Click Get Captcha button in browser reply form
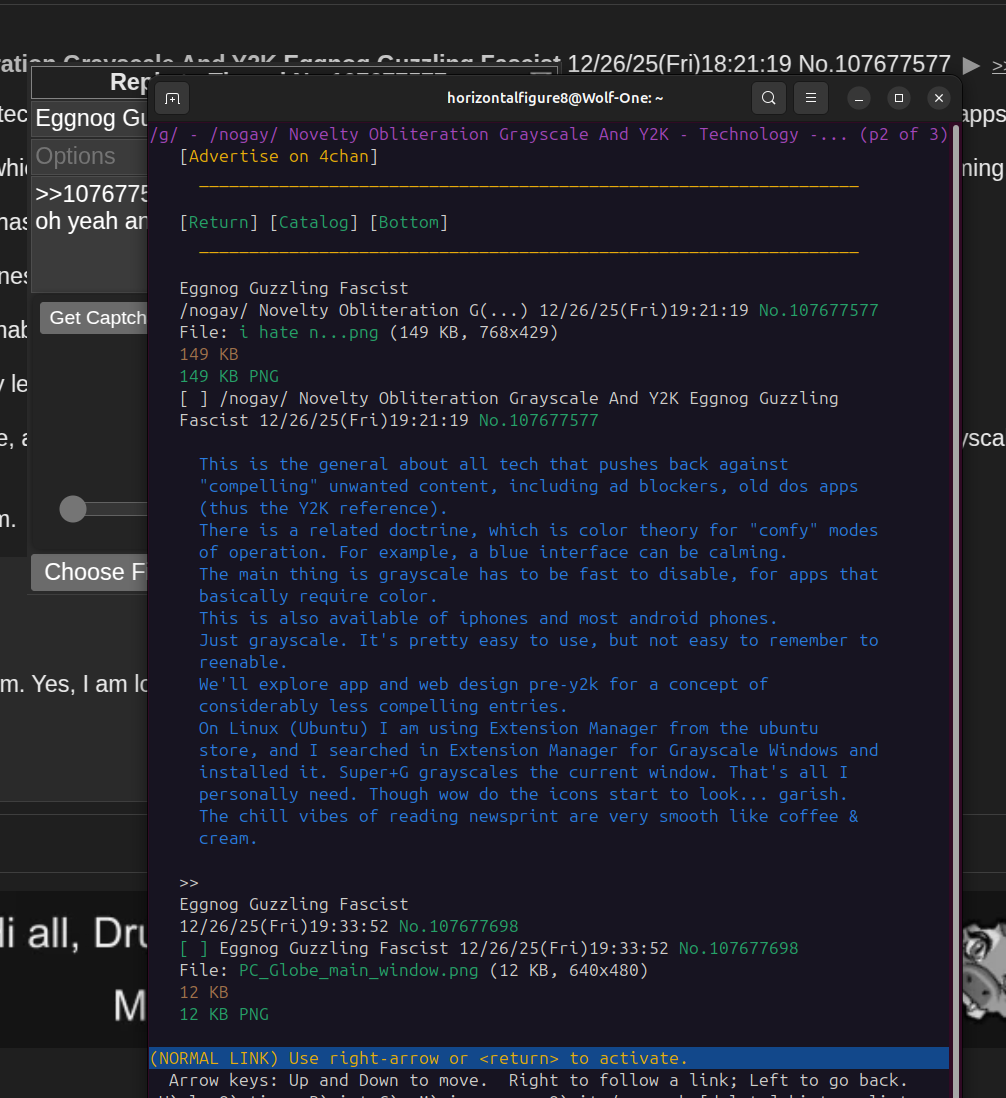Viewport: 1006px width, 1098px height. pyautogui.click(x=94, y=318)
